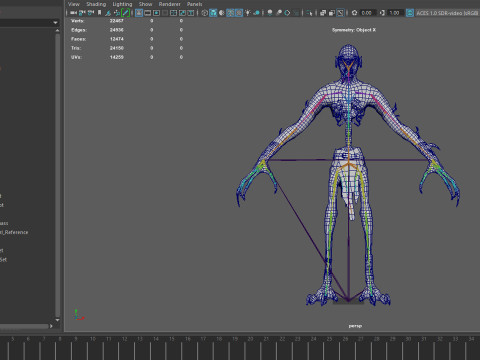The image size is (480, 360).
Task: Click the Exposure value field showing 0.00
Action: (367, 13)
